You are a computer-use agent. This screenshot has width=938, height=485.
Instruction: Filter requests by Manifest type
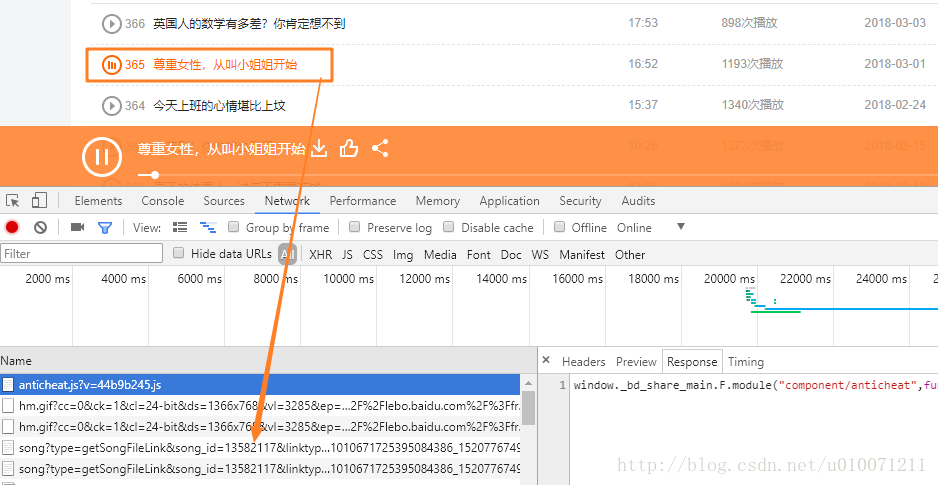pos(582,255)
